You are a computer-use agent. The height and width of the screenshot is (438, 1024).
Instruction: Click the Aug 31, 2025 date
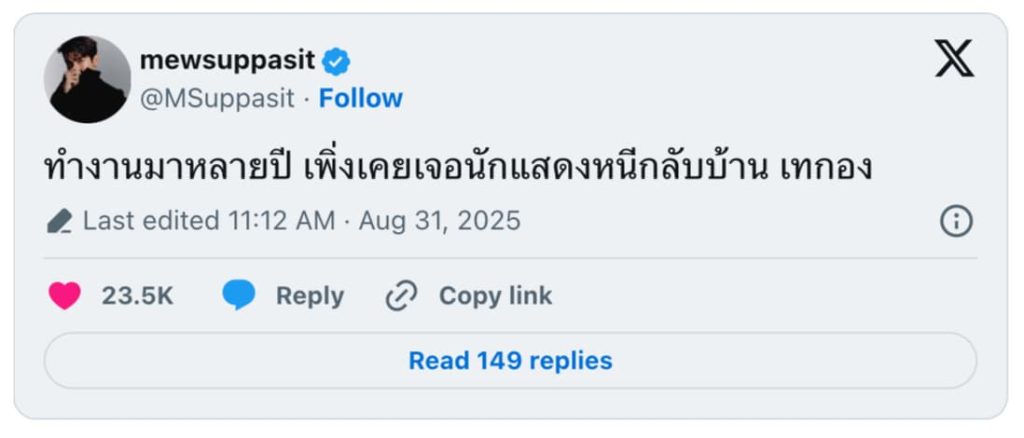440,221
